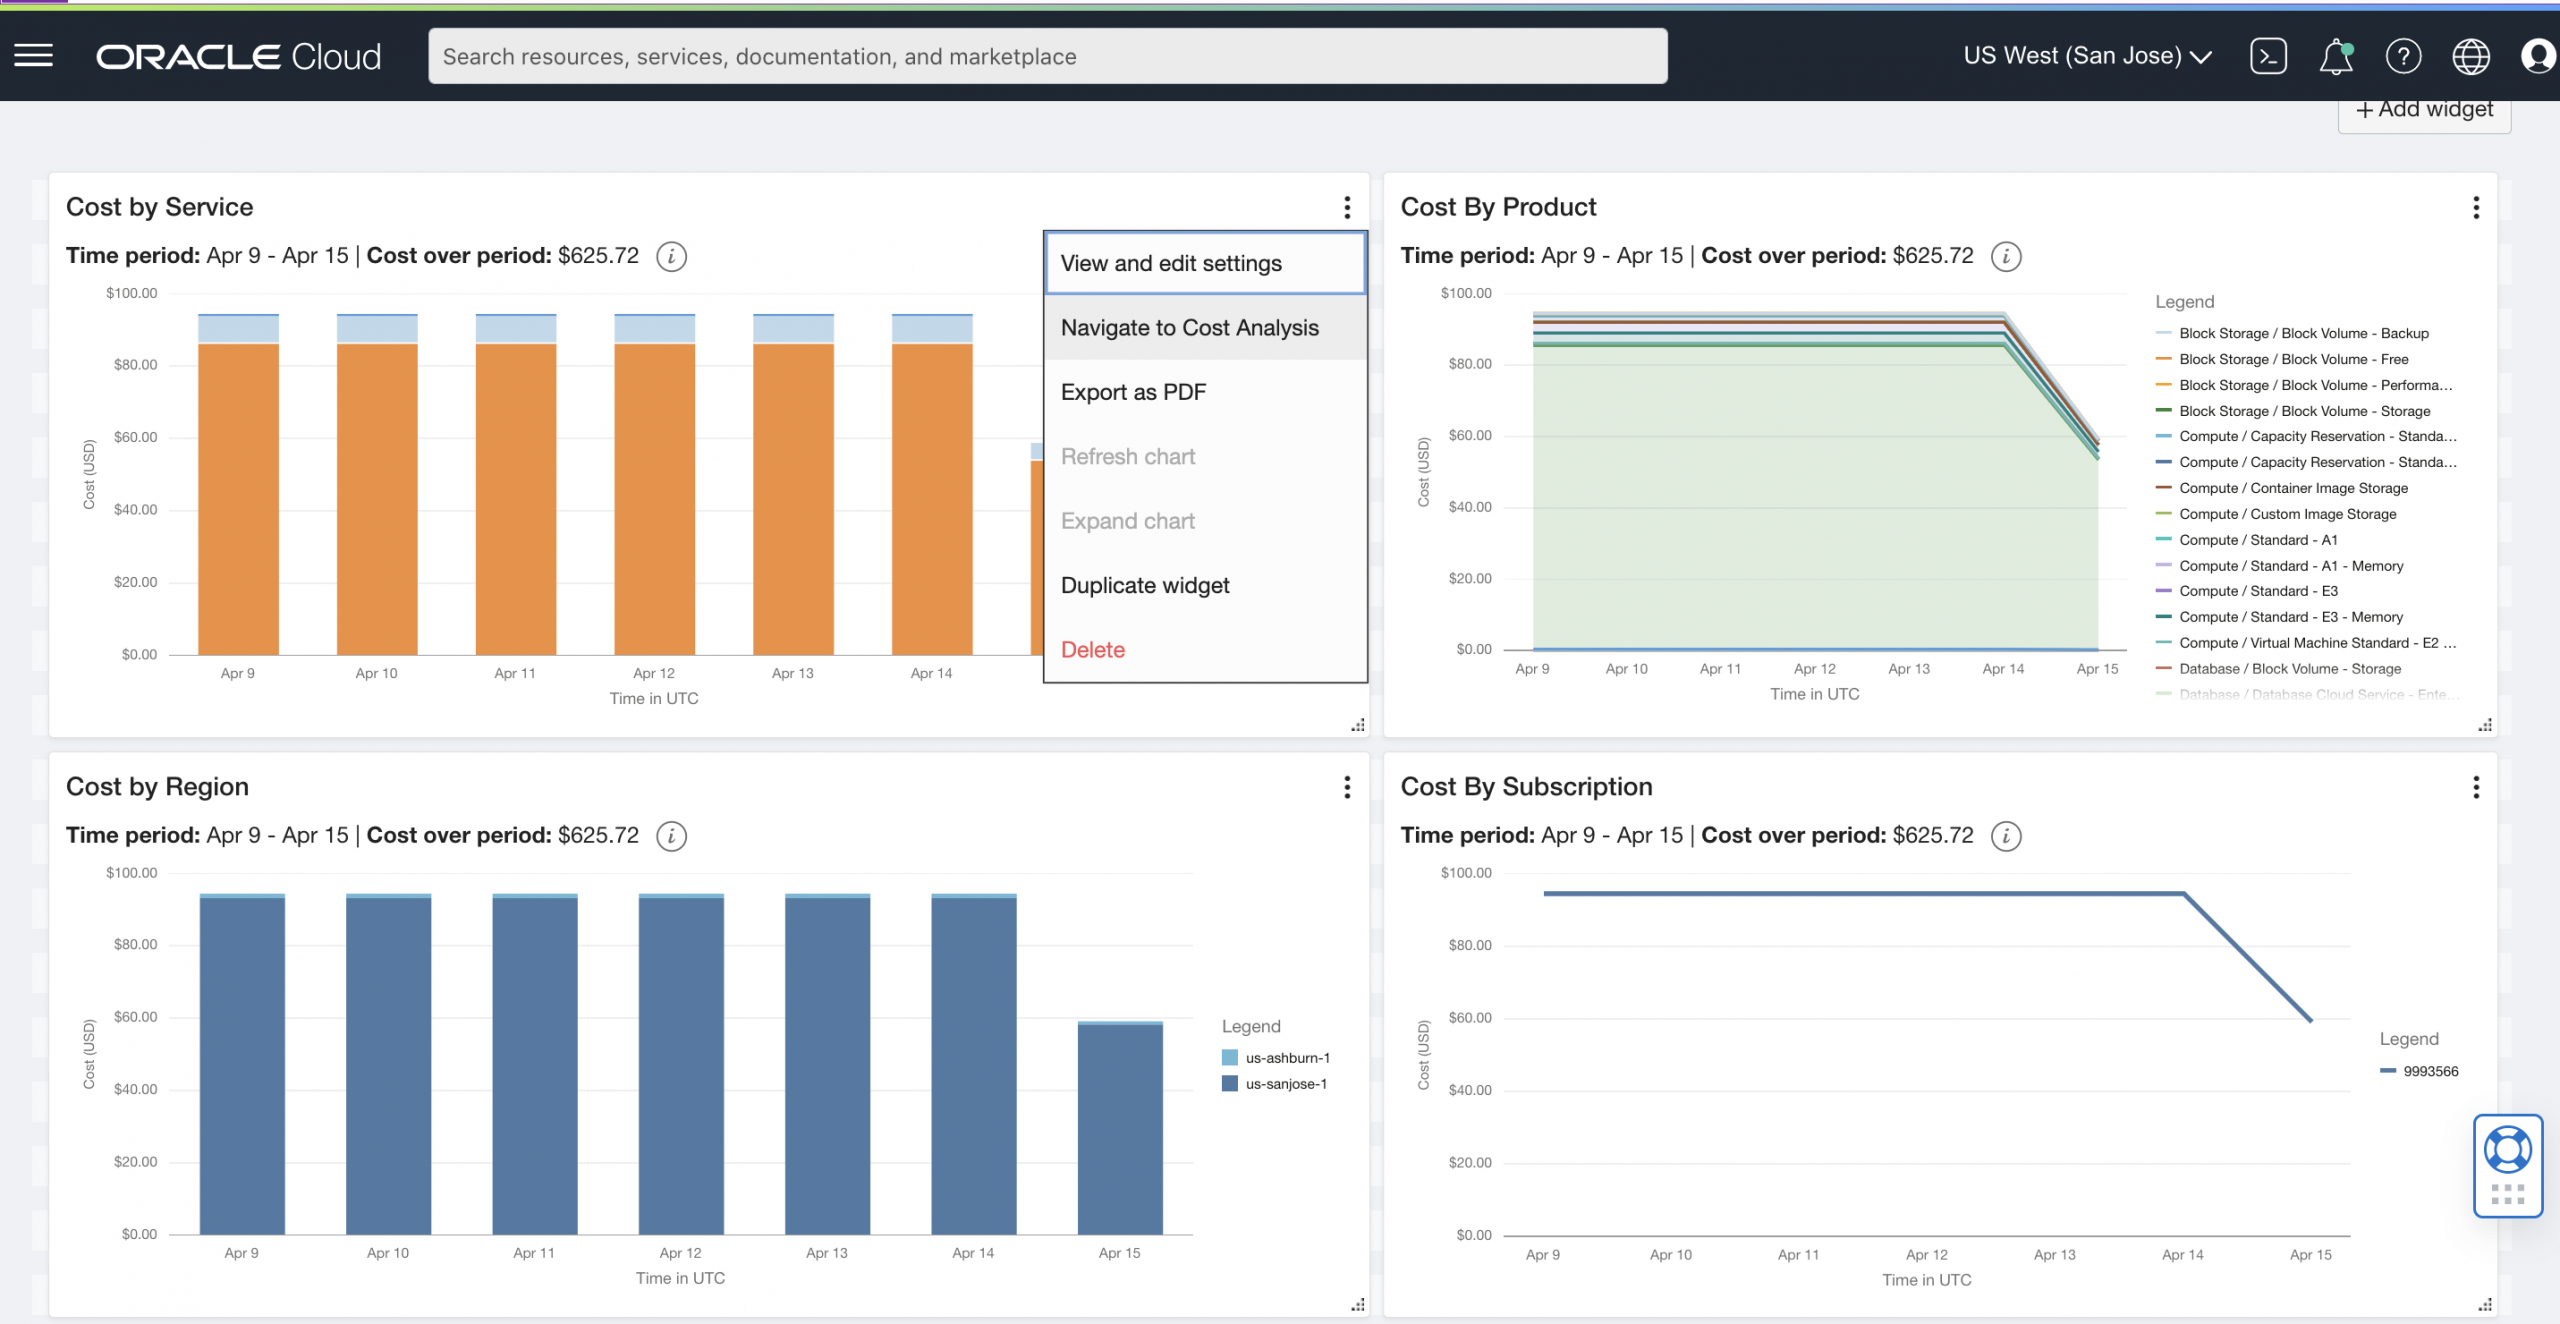
Task: Open the notifications bell
Action: pos(2335,57)
